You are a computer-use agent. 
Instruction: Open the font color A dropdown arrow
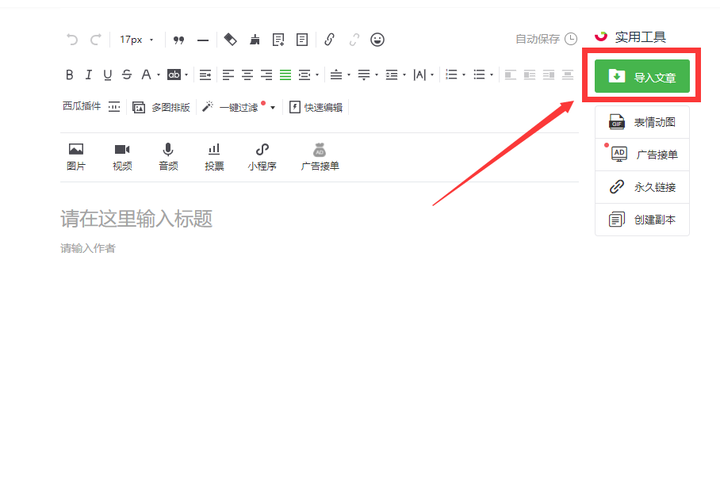[158, 74]
